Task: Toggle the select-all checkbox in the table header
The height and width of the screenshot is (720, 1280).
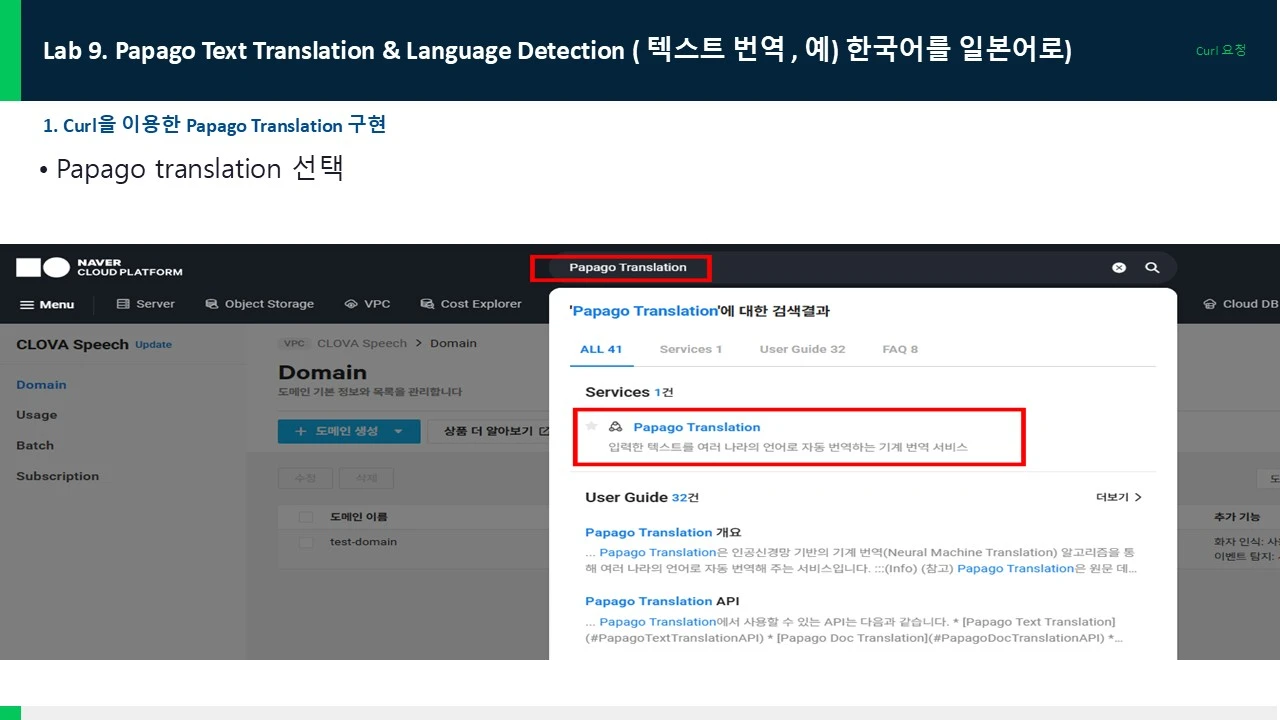Action: click(x=306, y=517)
